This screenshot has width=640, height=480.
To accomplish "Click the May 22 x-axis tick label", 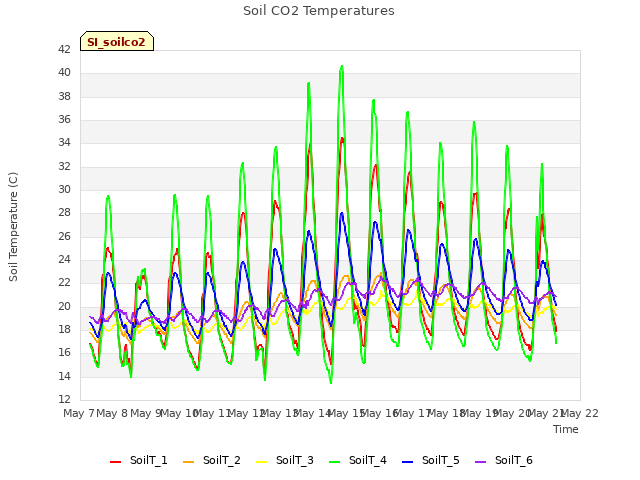I will [580, 413].
